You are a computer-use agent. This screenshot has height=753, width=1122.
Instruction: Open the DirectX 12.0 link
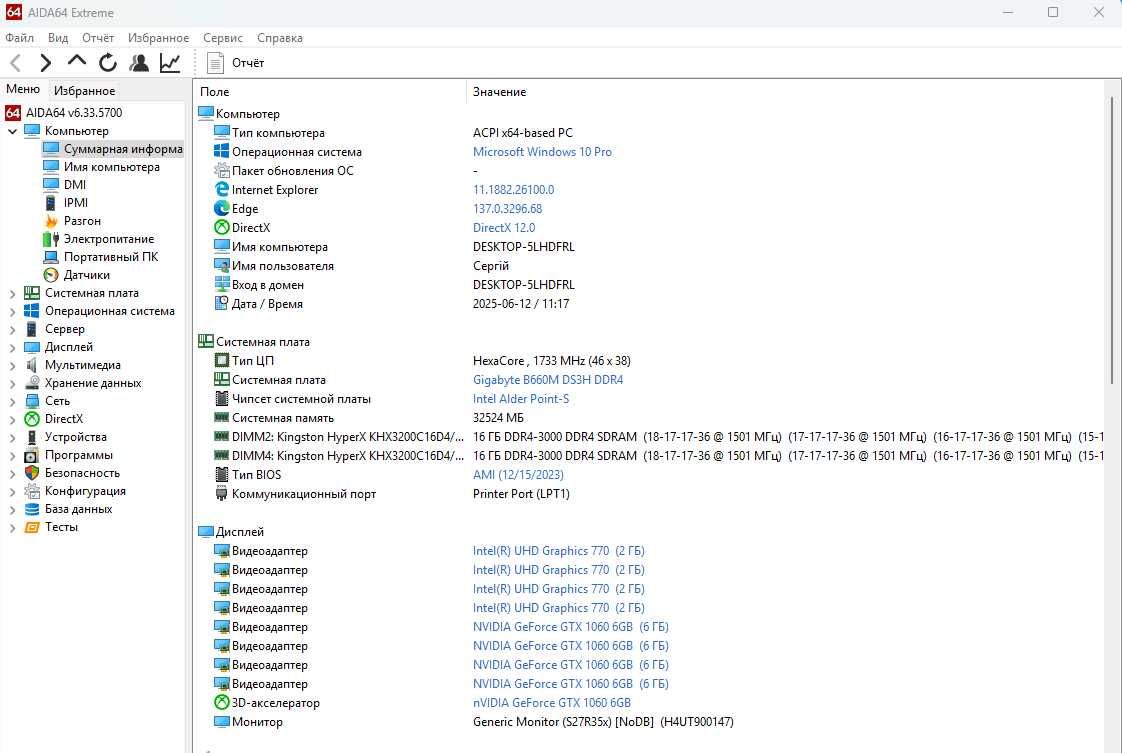click(x=504, y=228)
